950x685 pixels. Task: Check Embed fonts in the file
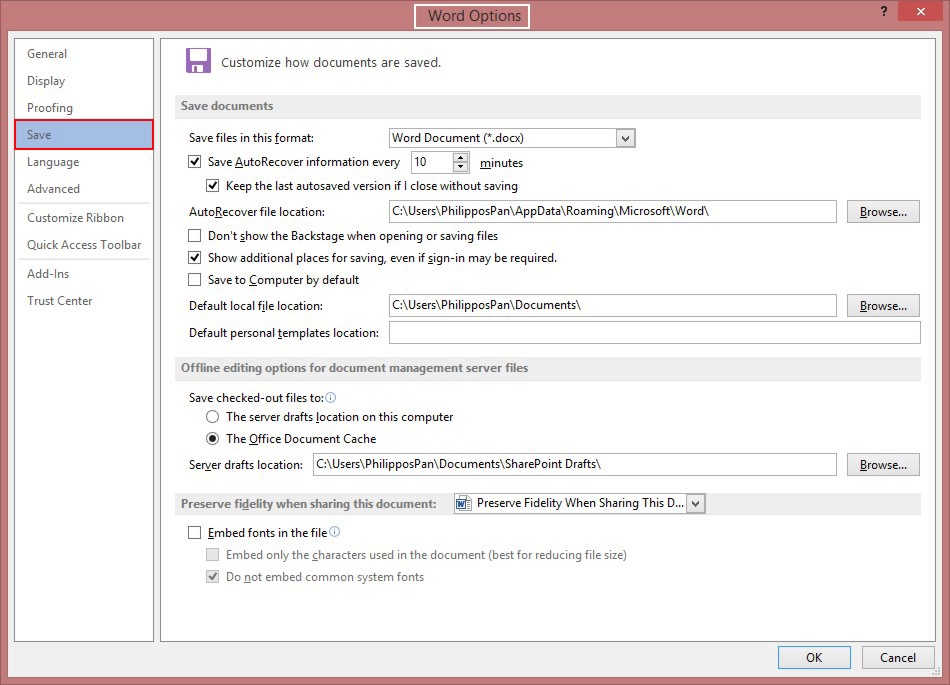(x=194, y=532)
